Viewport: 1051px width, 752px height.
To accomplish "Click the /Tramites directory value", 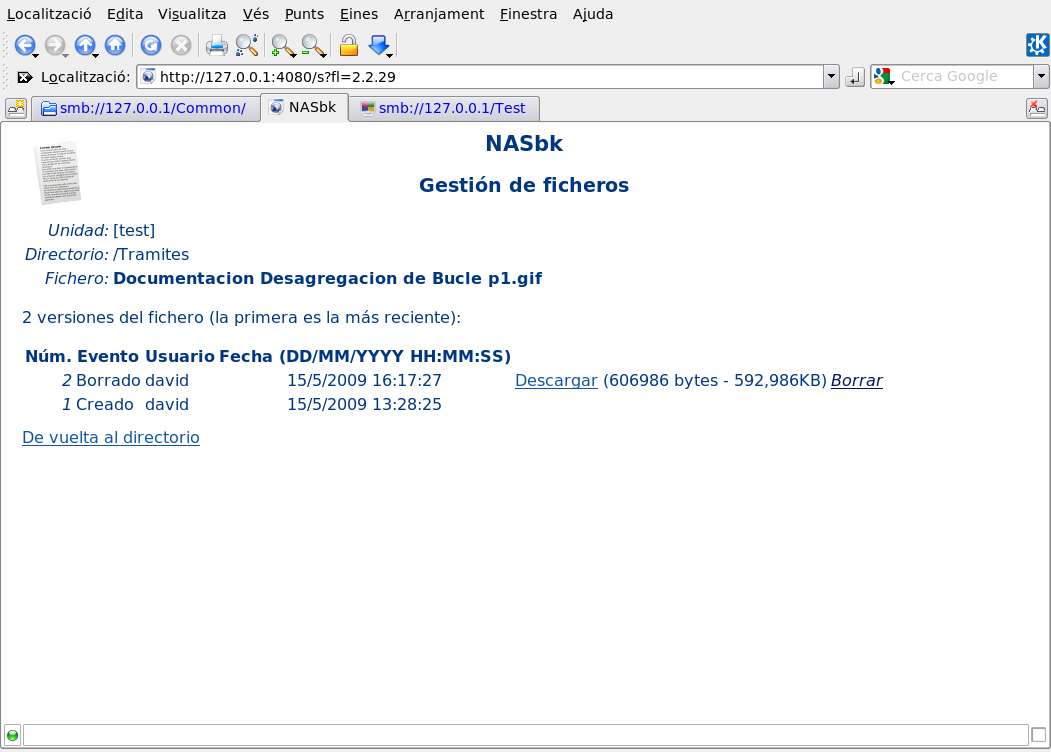I will coord(151,254).
